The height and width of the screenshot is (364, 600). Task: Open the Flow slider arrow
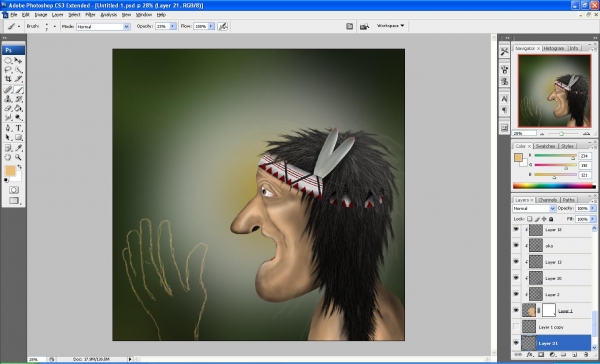(x=211, y=26)
